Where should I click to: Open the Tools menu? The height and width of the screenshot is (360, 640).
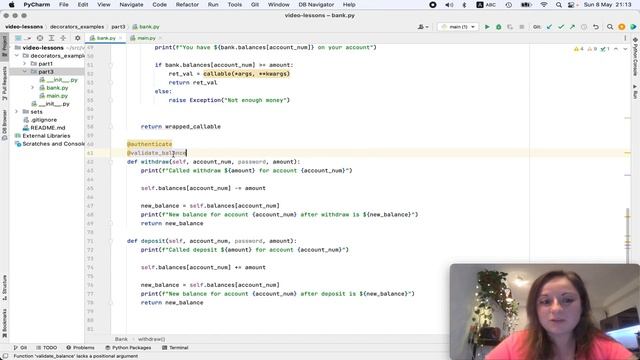pos(235,4)
